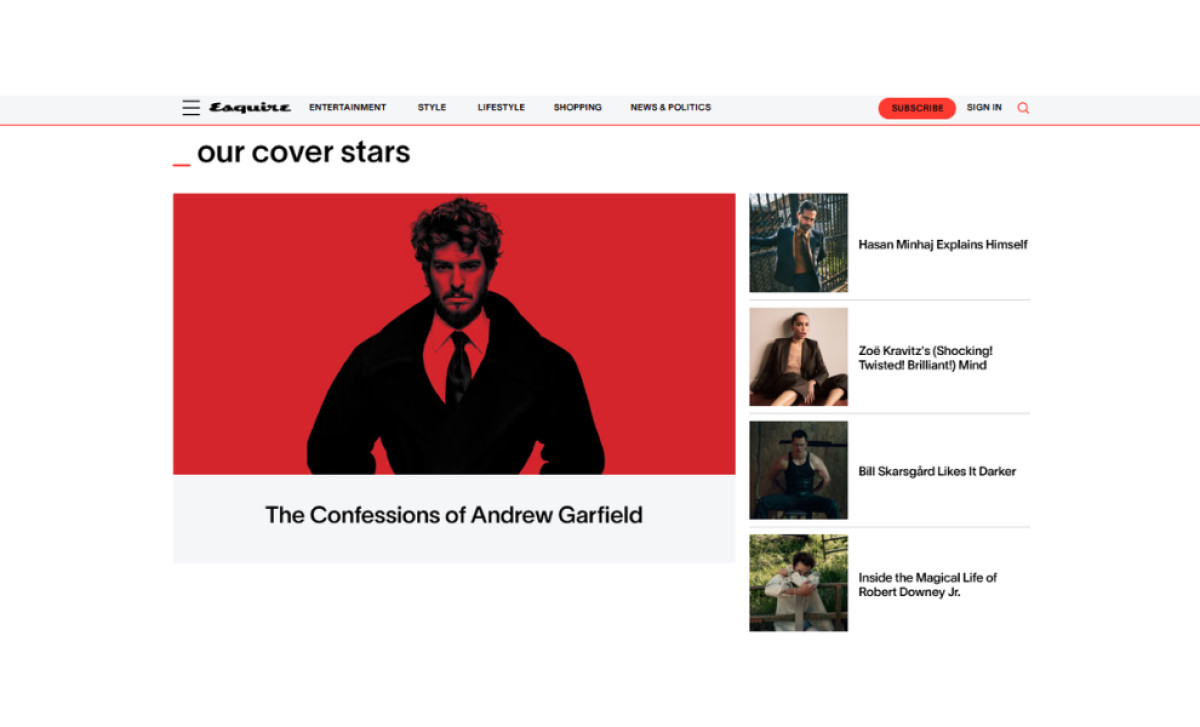
Task: Navigate to News & Politics
Action: coord(670,108)
